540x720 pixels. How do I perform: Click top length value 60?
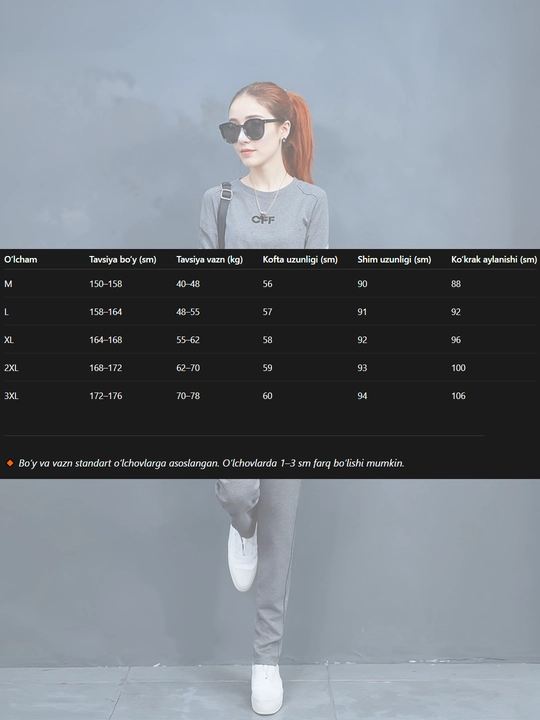point(267,396)
